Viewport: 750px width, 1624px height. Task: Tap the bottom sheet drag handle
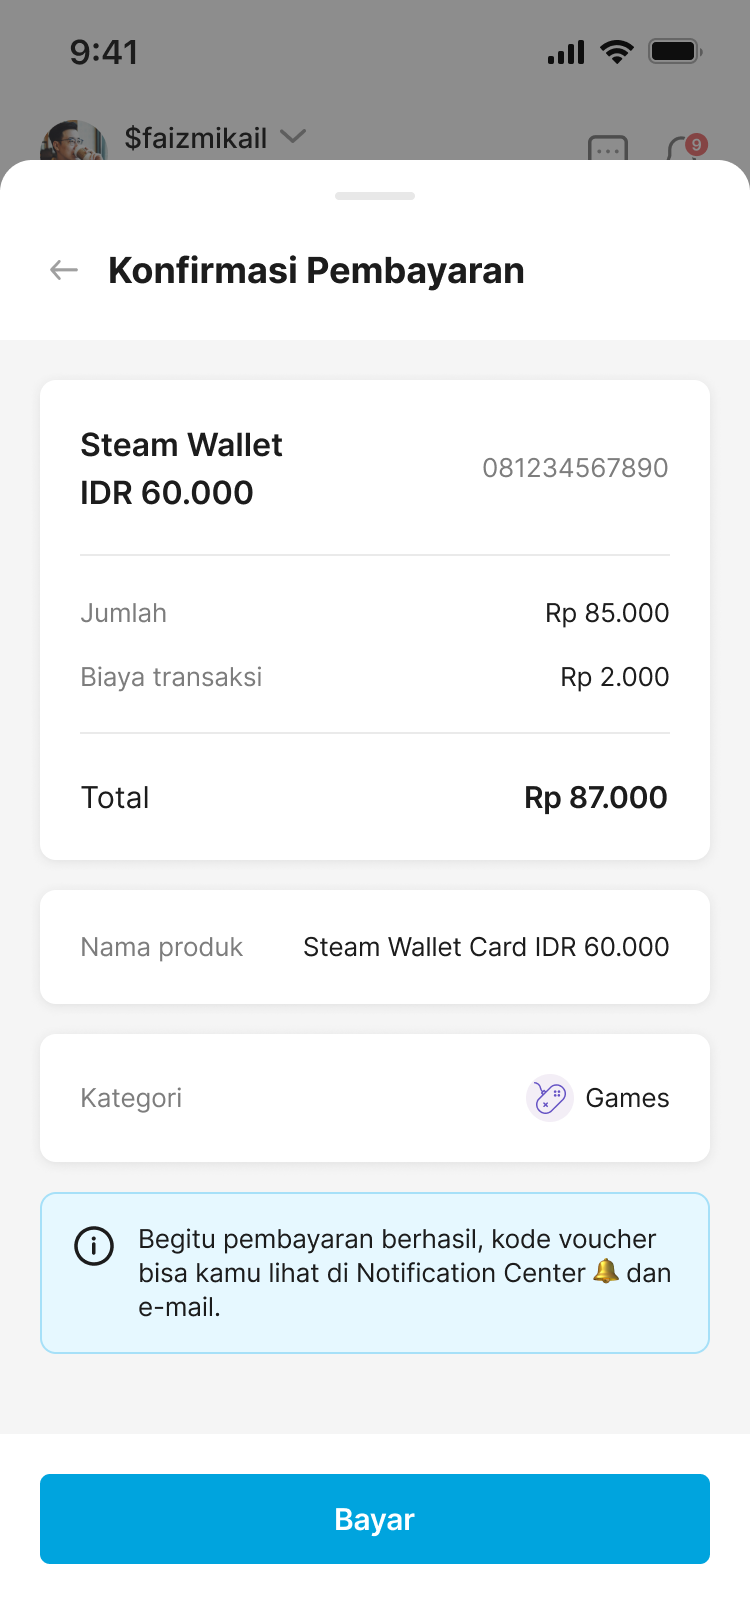pyautogui.click(x=375, y=196)
